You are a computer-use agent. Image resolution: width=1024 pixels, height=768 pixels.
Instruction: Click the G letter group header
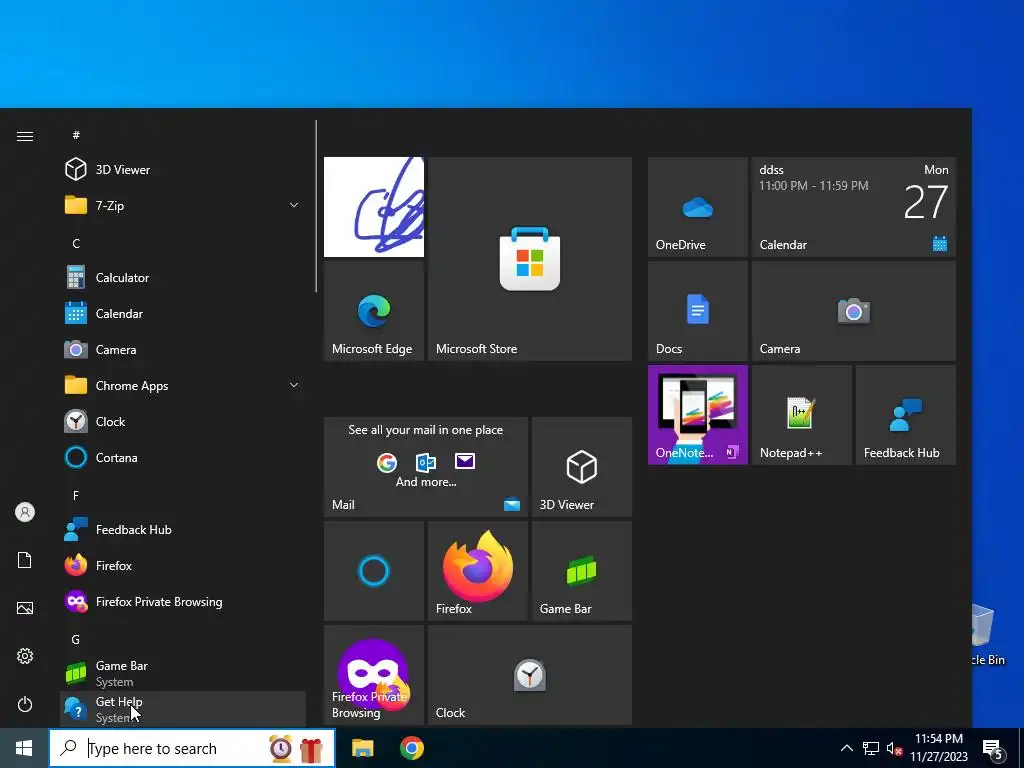(76, 639)
